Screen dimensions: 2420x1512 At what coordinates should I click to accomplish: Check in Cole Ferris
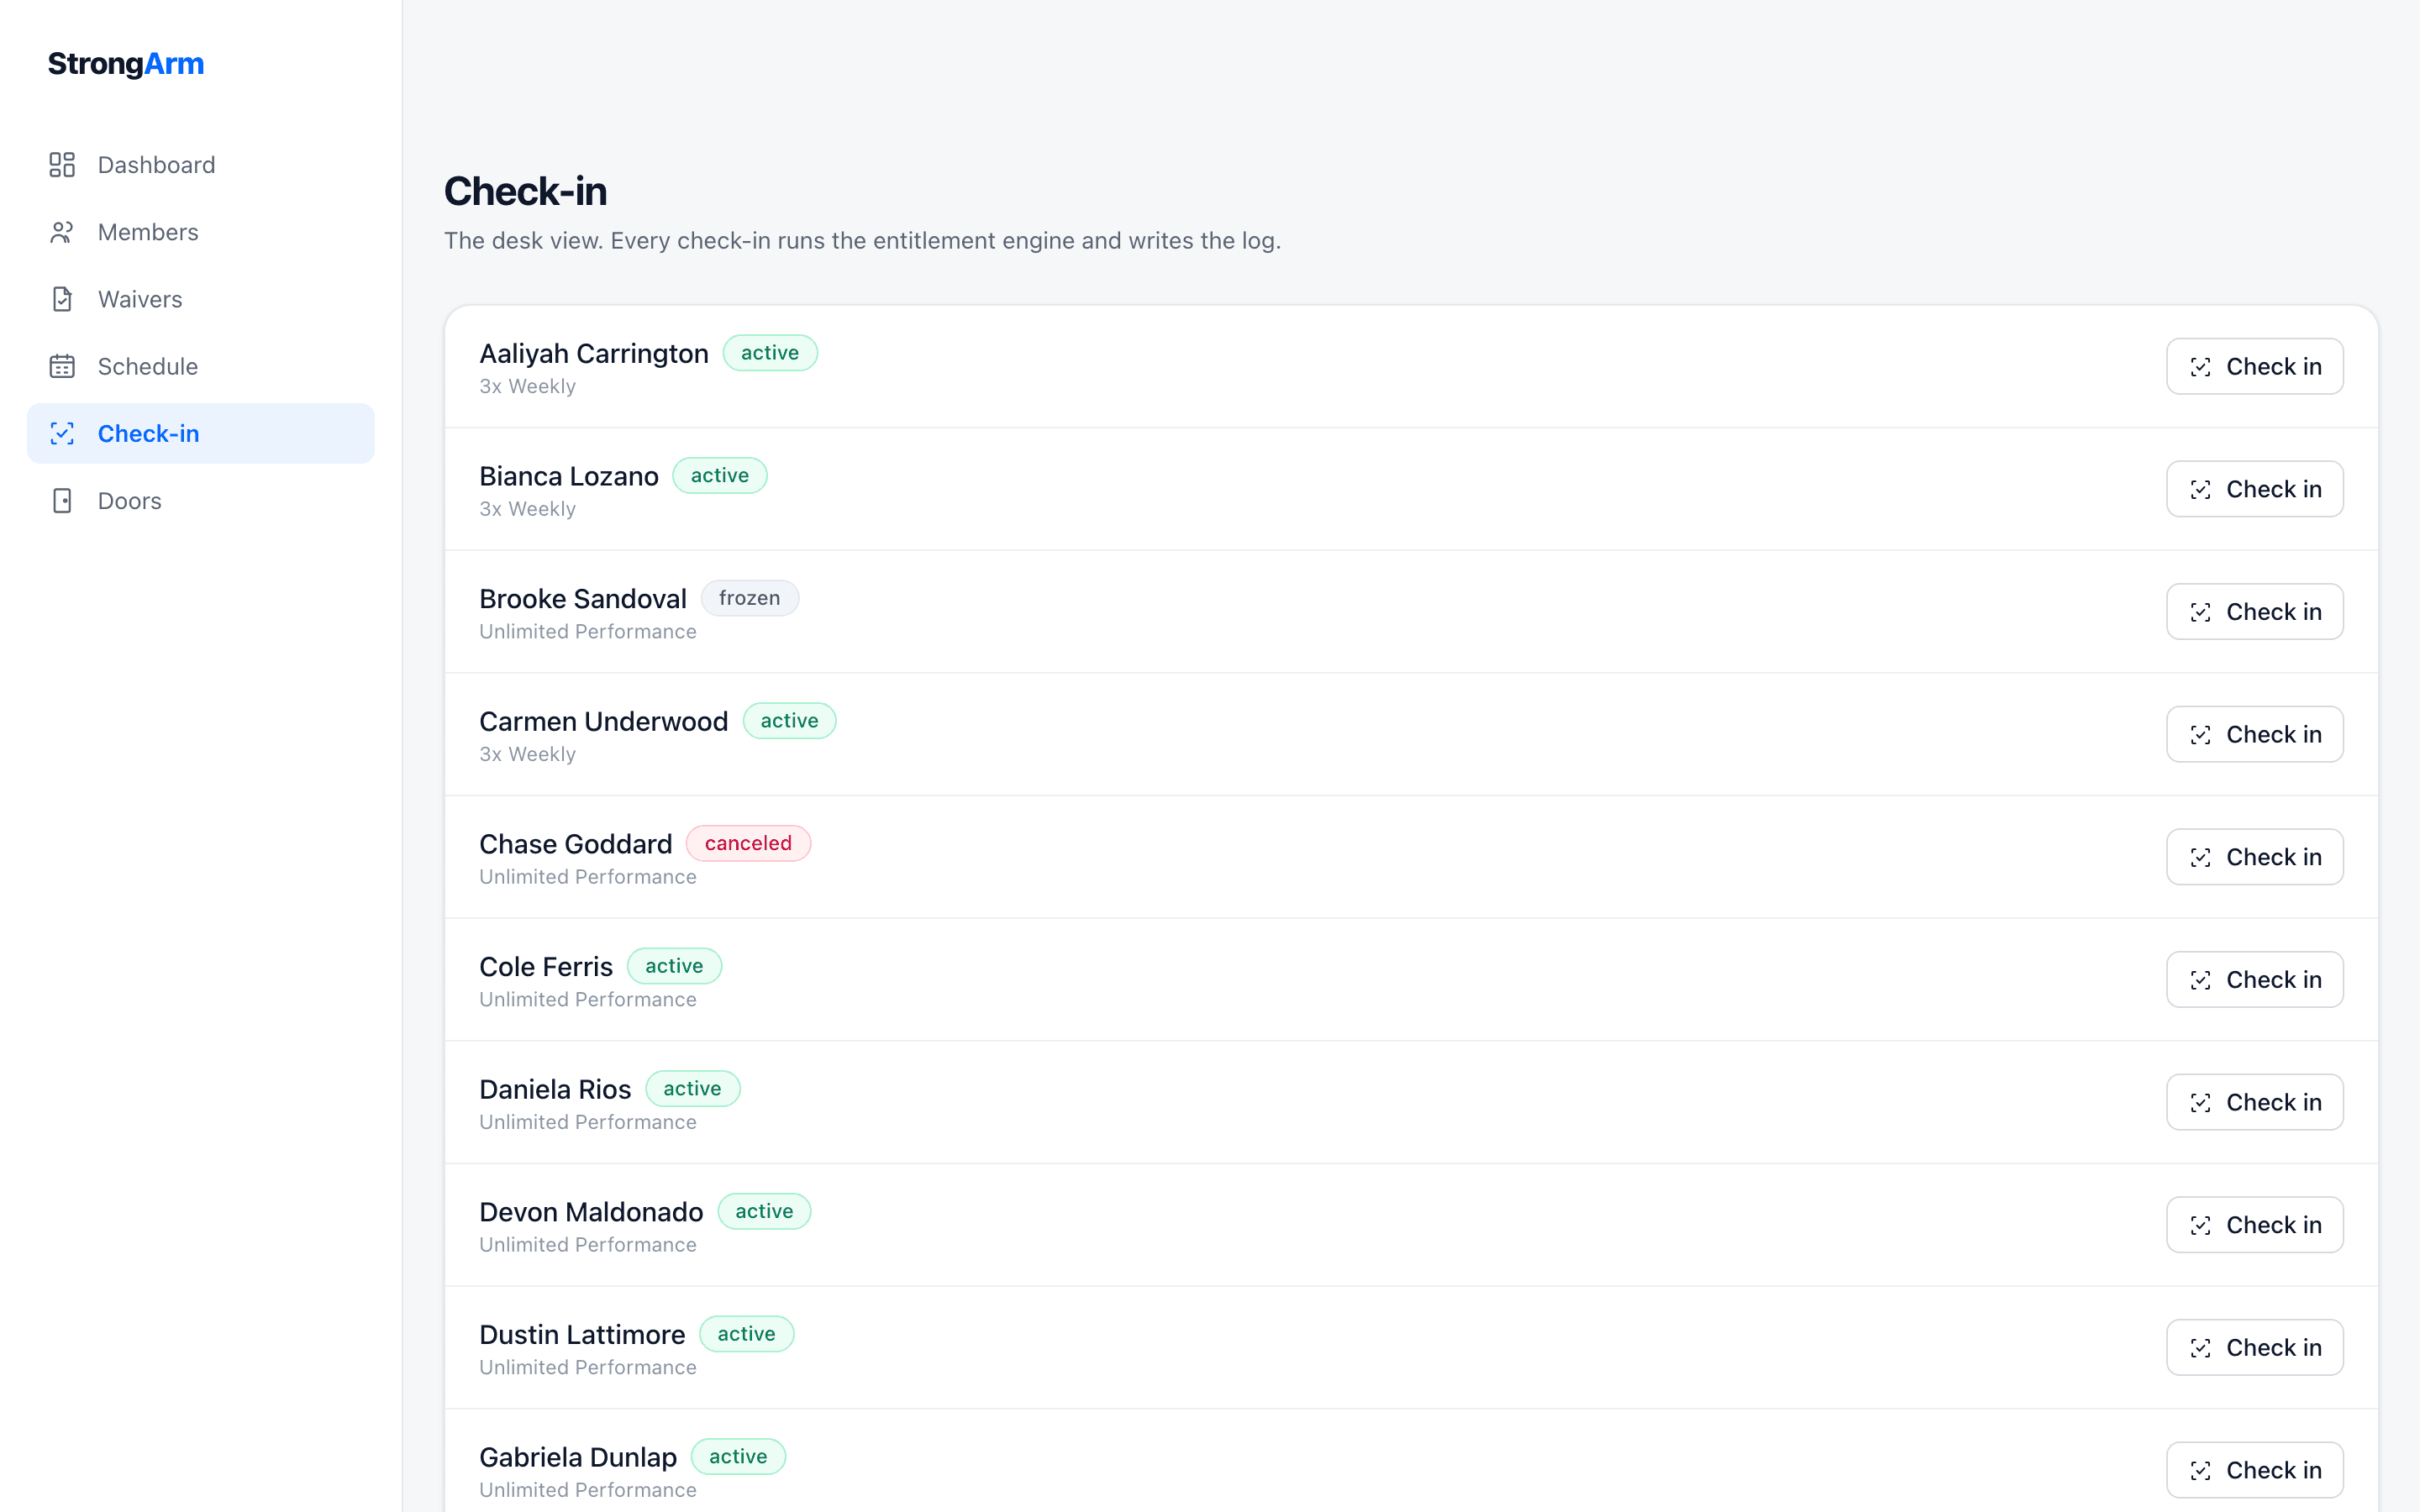(2254, 980)
